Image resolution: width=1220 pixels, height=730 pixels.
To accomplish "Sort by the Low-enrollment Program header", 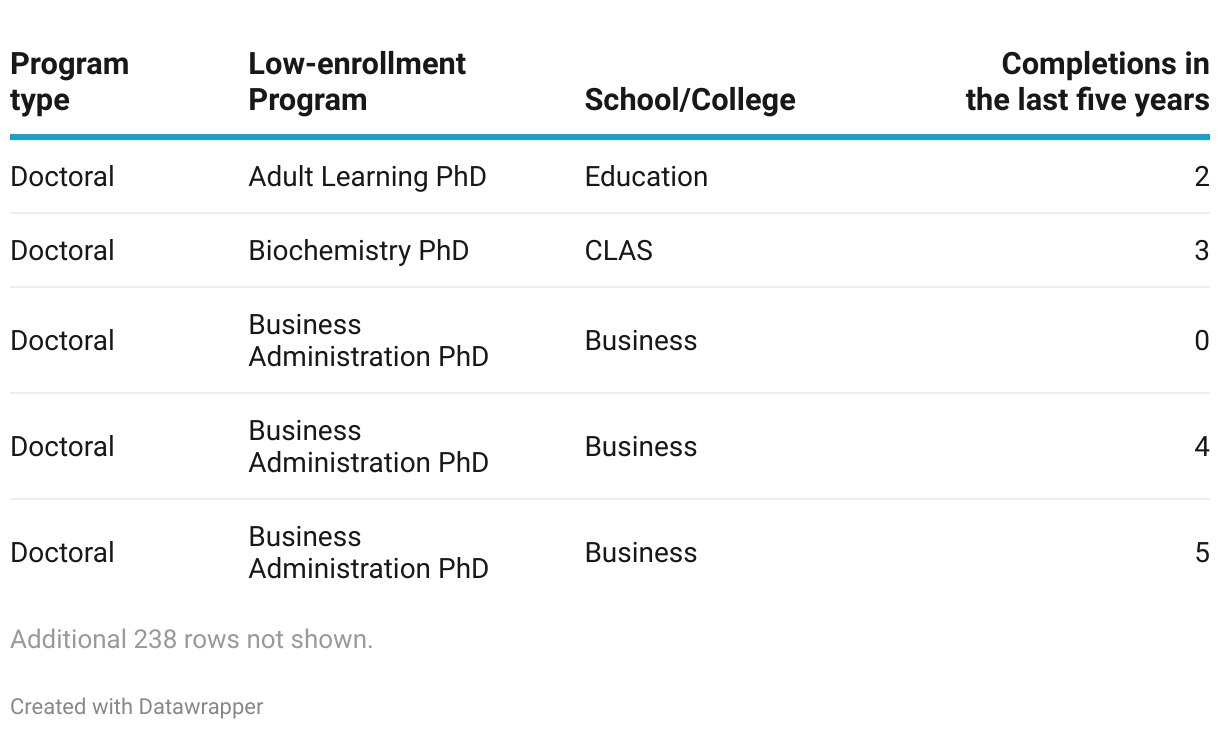I will [356, 82].
